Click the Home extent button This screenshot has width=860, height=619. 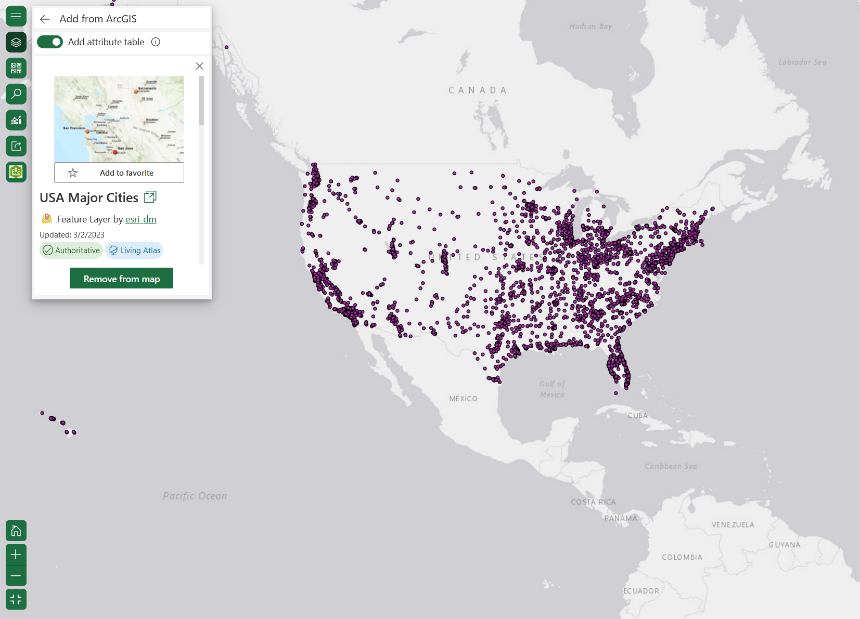point(16,531)
